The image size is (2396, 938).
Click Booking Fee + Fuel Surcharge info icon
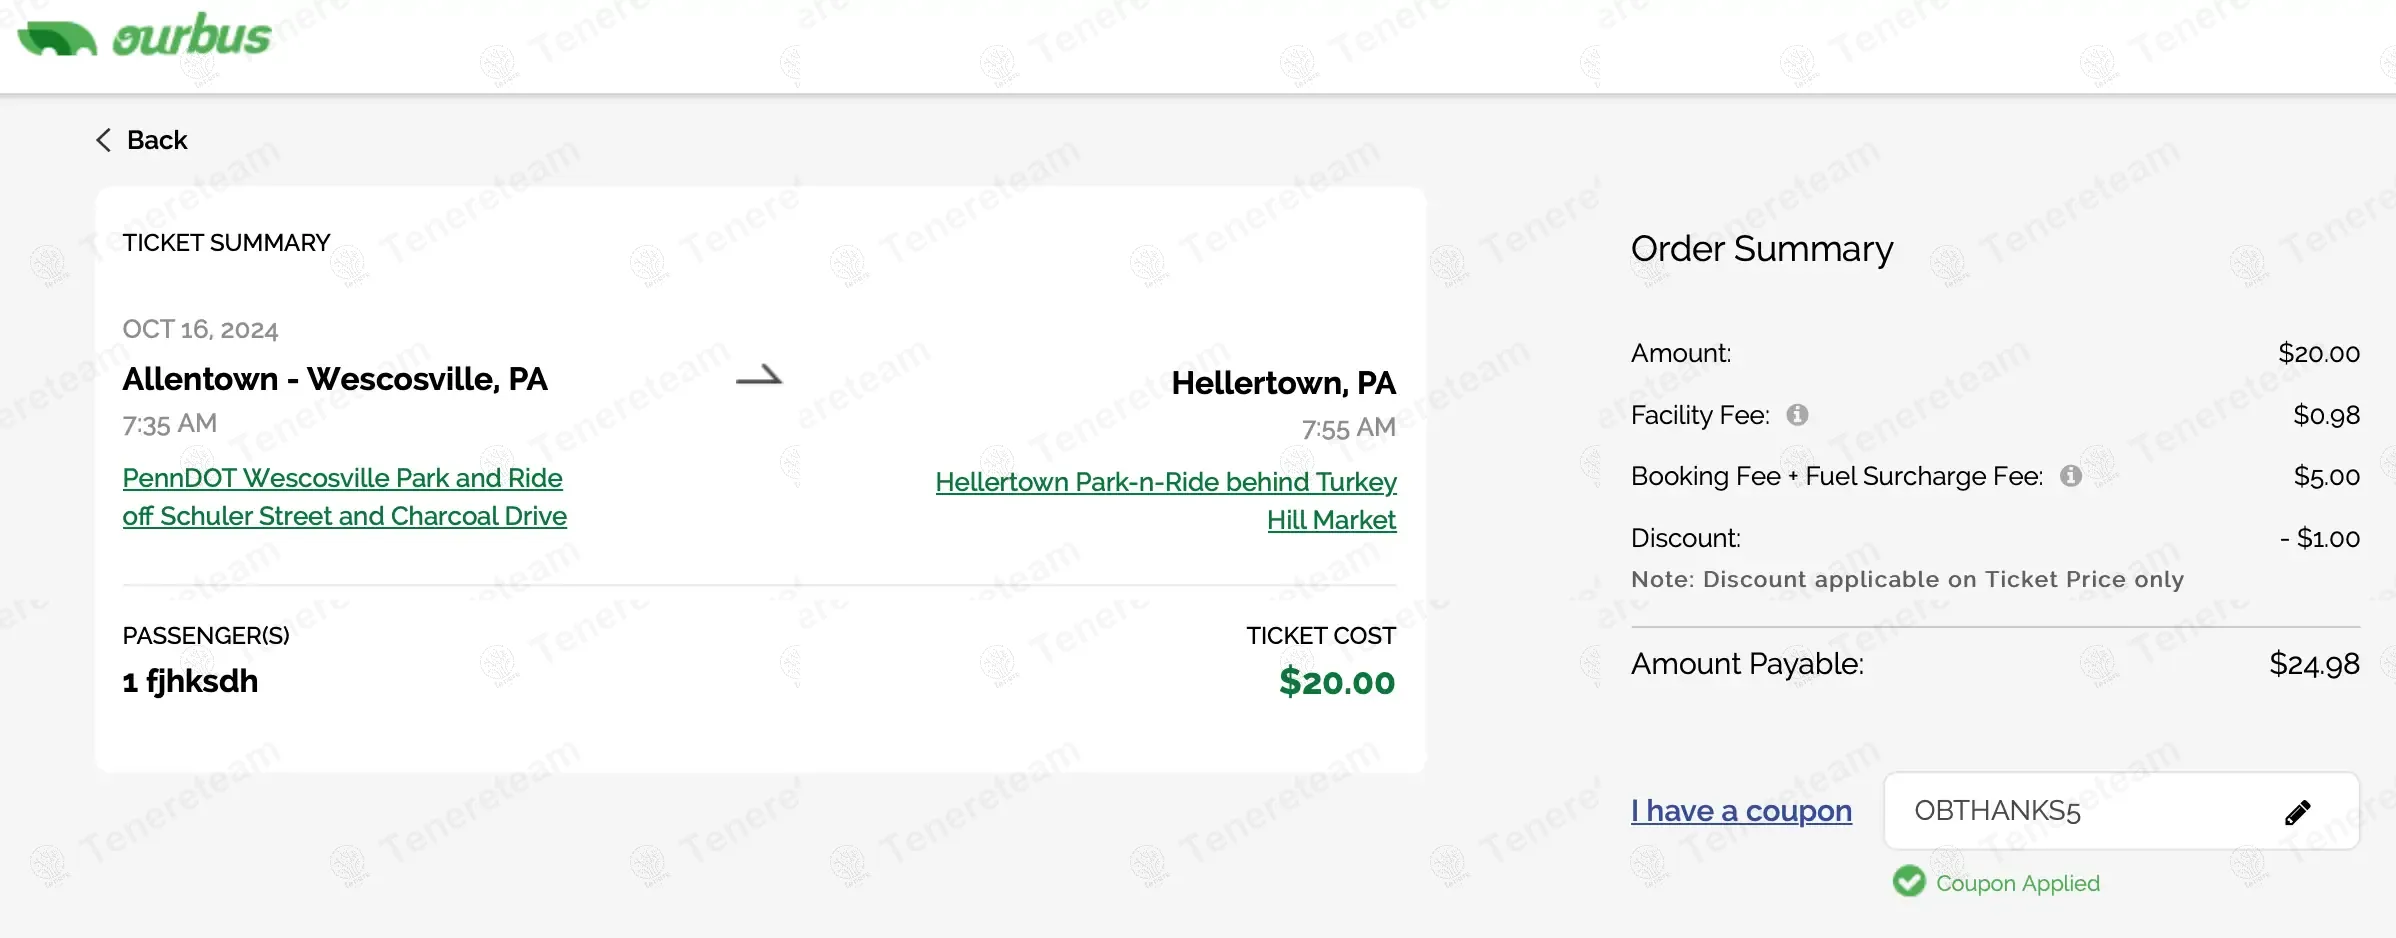(2070, 476)
